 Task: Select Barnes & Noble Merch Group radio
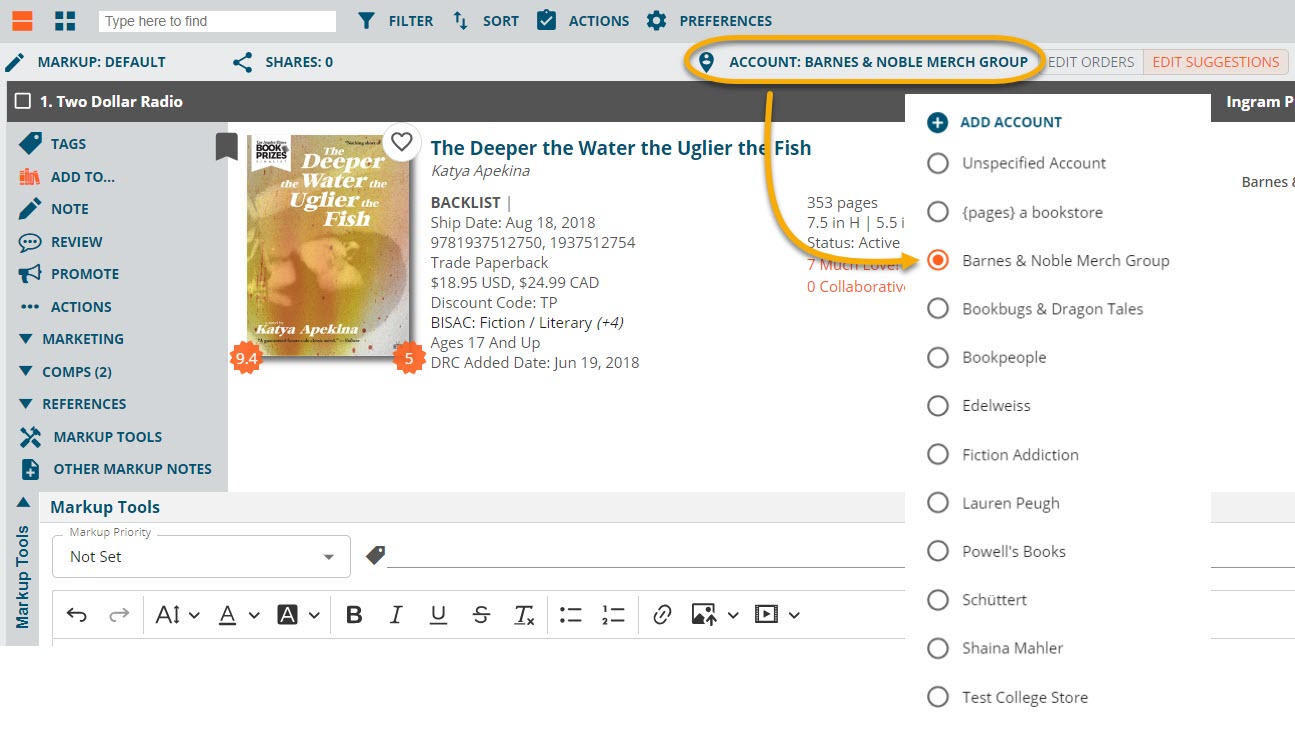[x=938, y=260]
